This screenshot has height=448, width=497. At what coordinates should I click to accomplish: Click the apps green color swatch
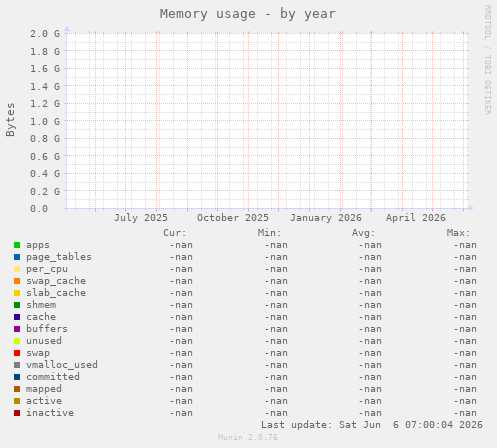(x=17, y=245)
